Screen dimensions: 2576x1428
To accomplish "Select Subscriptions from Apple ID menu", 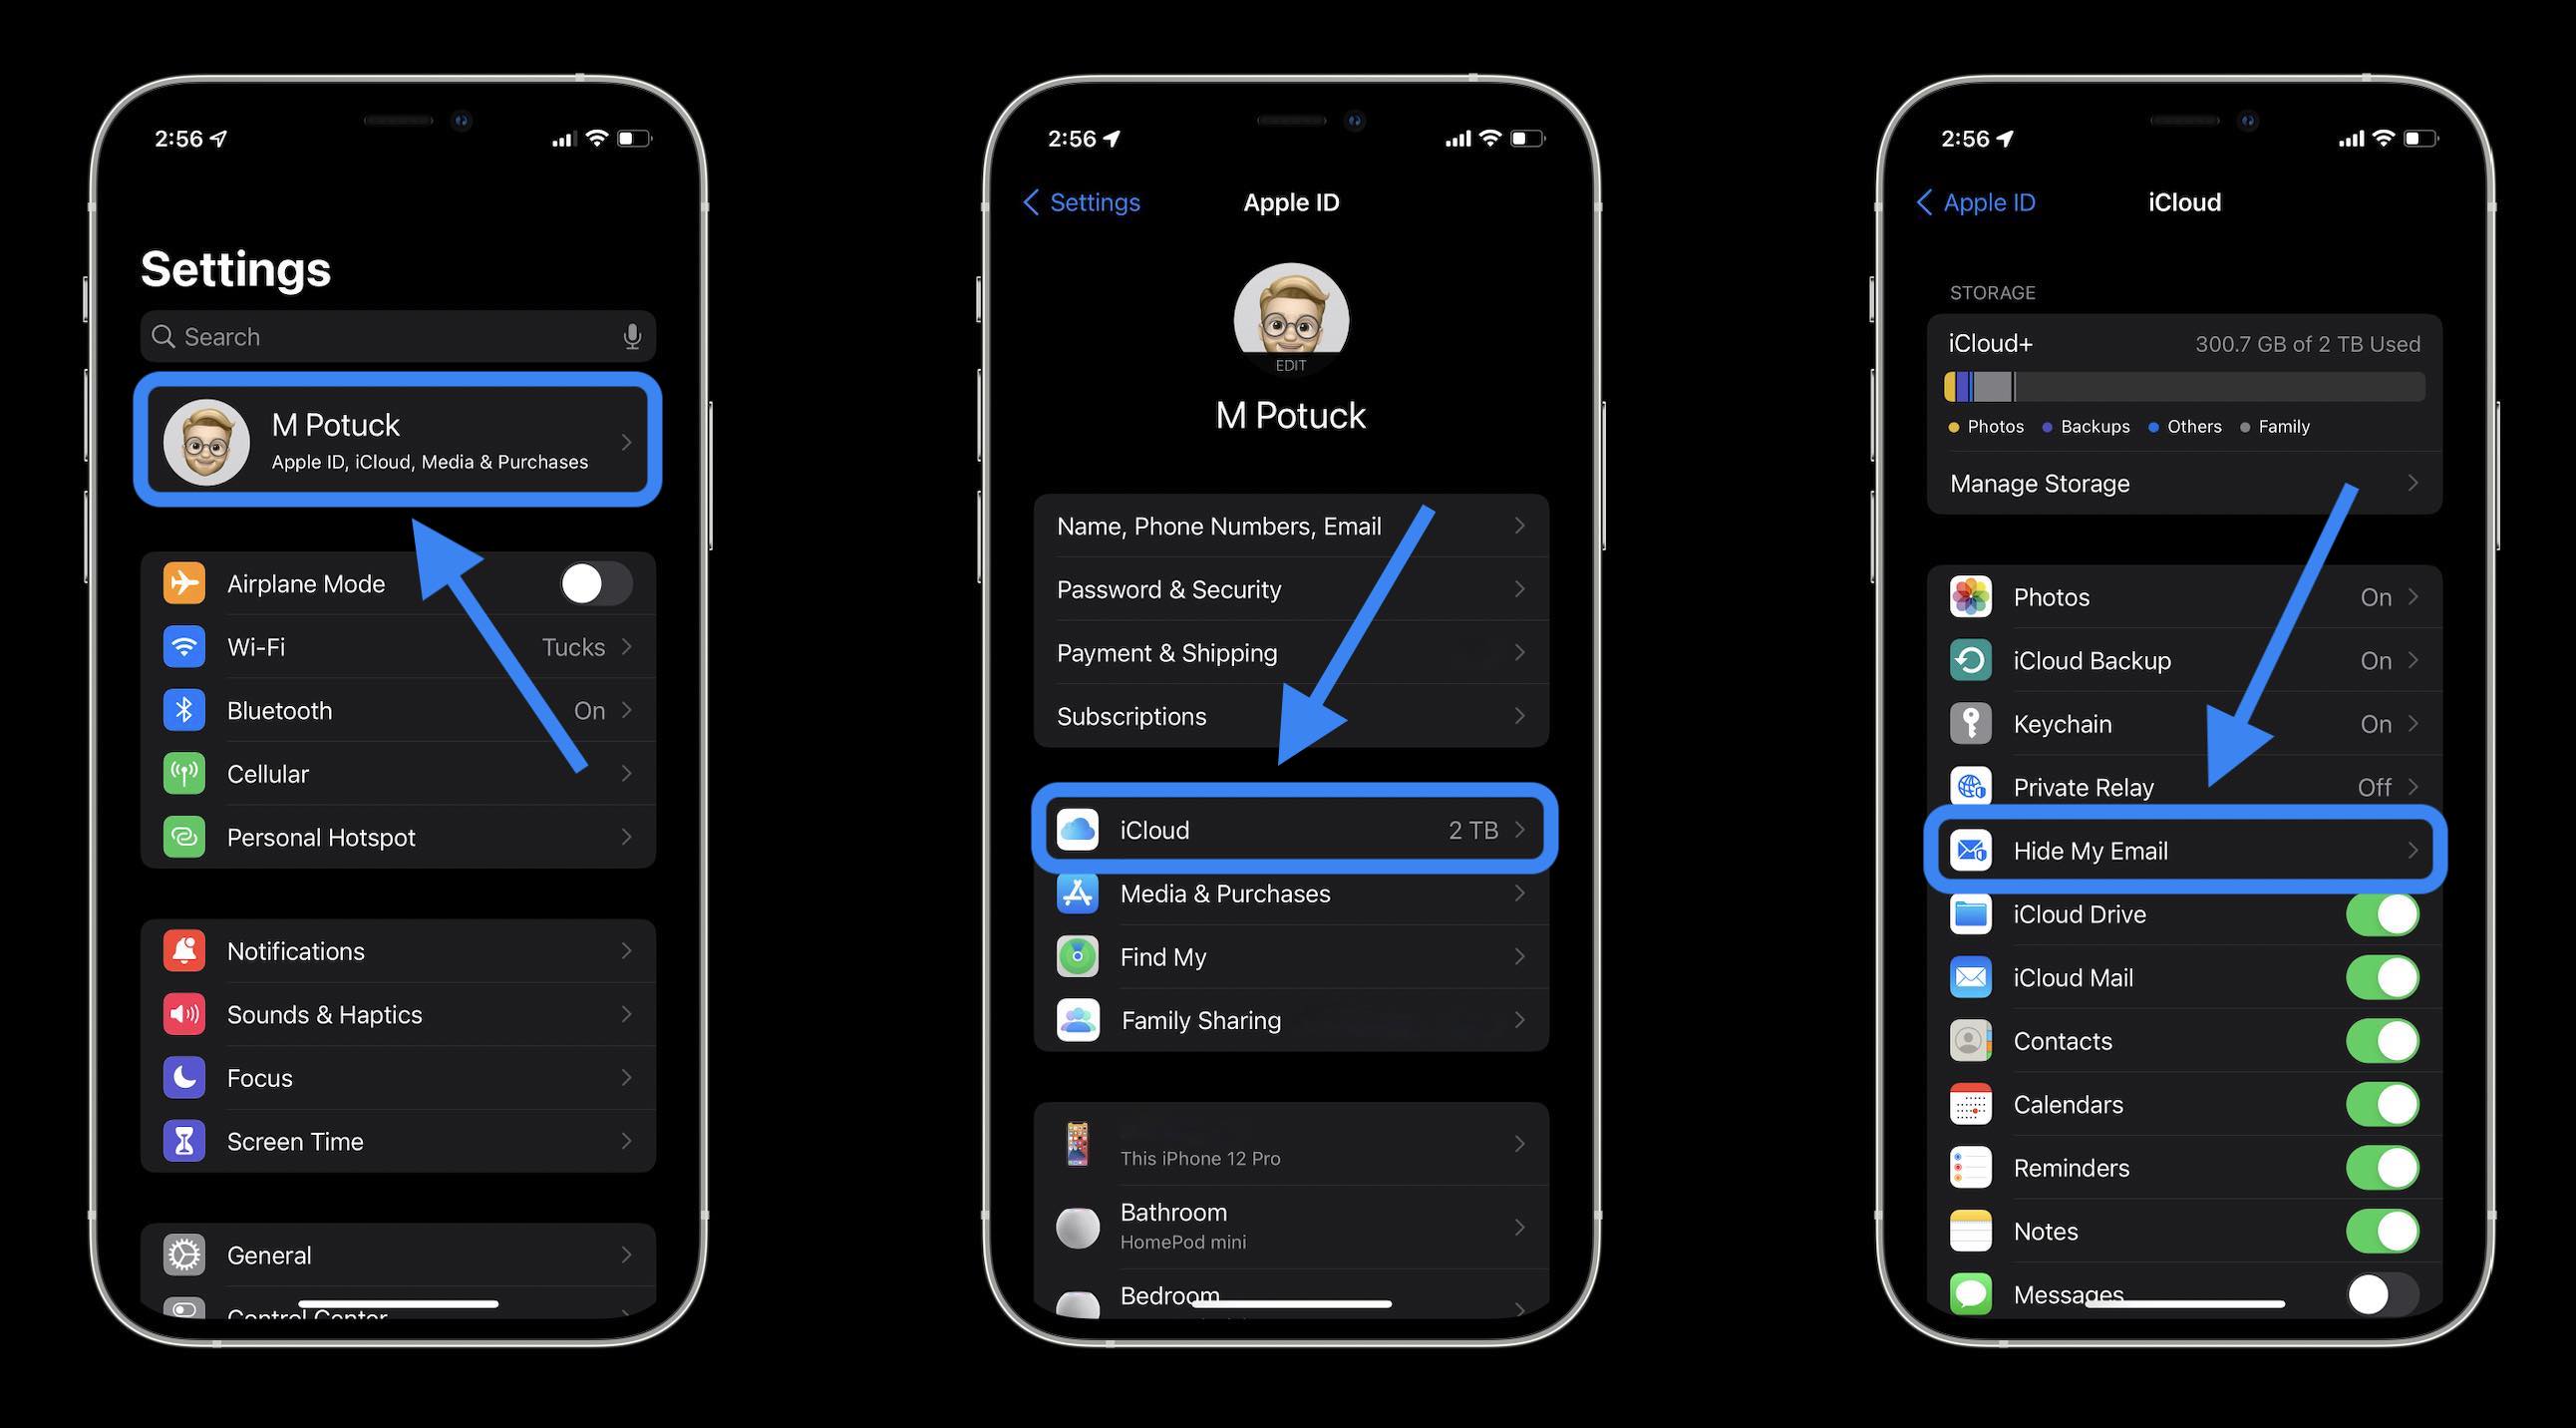I will coord(1290,716).
